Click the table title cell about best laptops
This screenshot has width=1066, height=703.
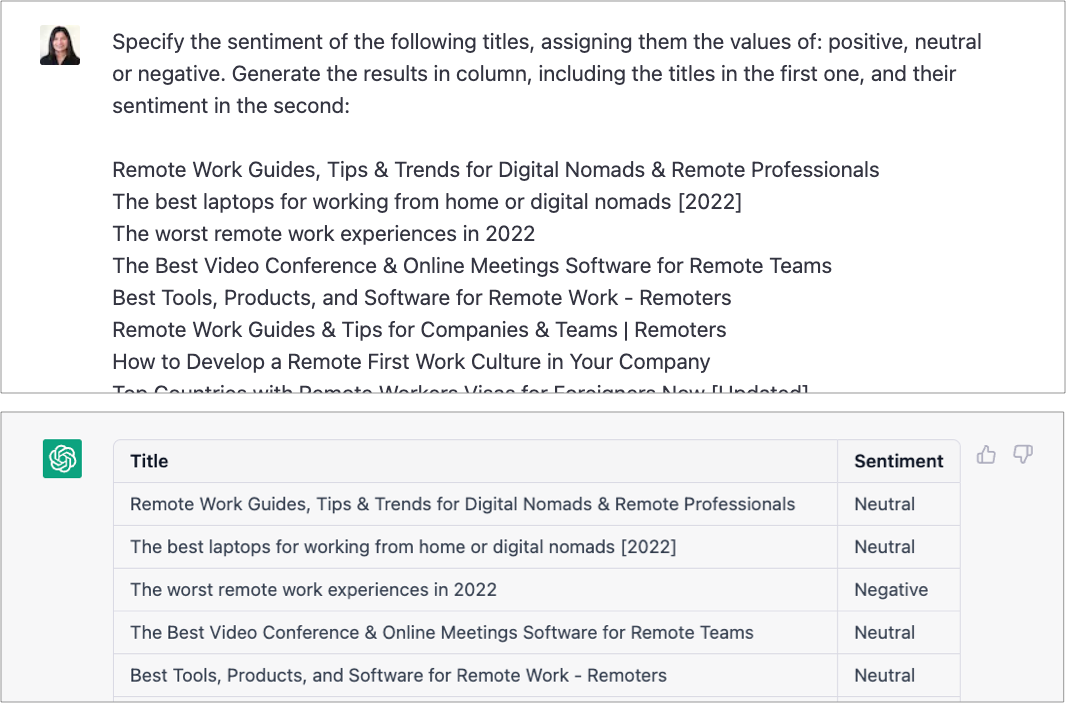(403, 547)
